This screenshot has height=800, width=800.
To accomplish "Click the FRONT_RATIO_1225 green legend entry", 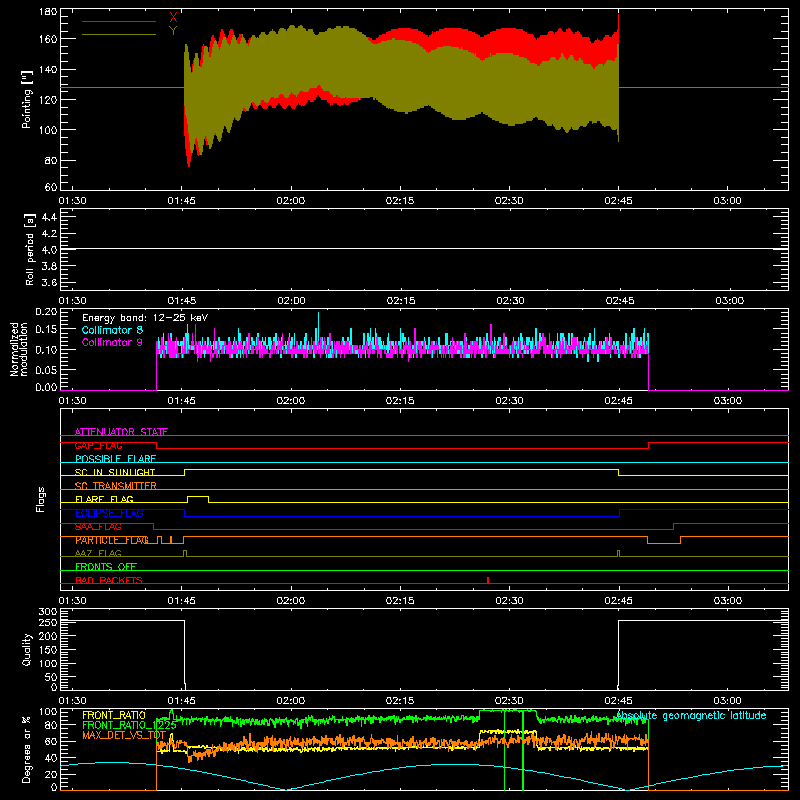I will coord(129,725).
